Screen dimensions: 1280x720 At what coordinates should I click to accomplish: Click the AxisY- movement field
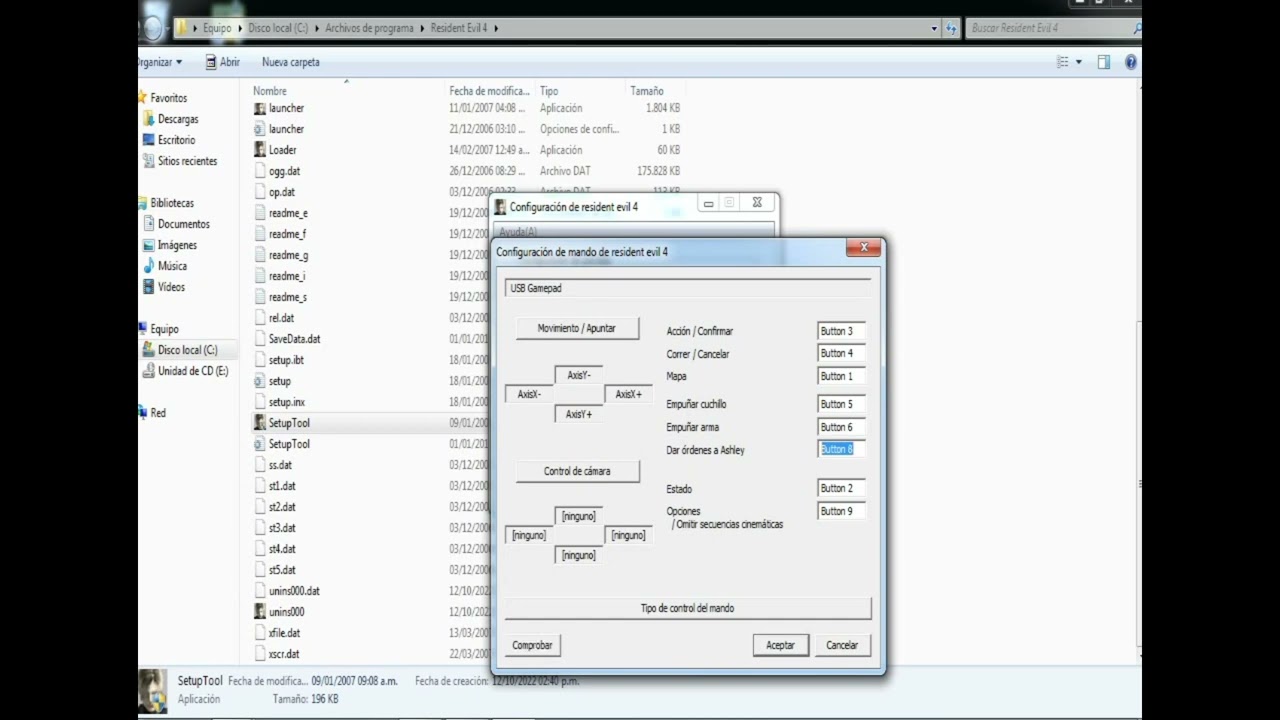pos(579,375)
